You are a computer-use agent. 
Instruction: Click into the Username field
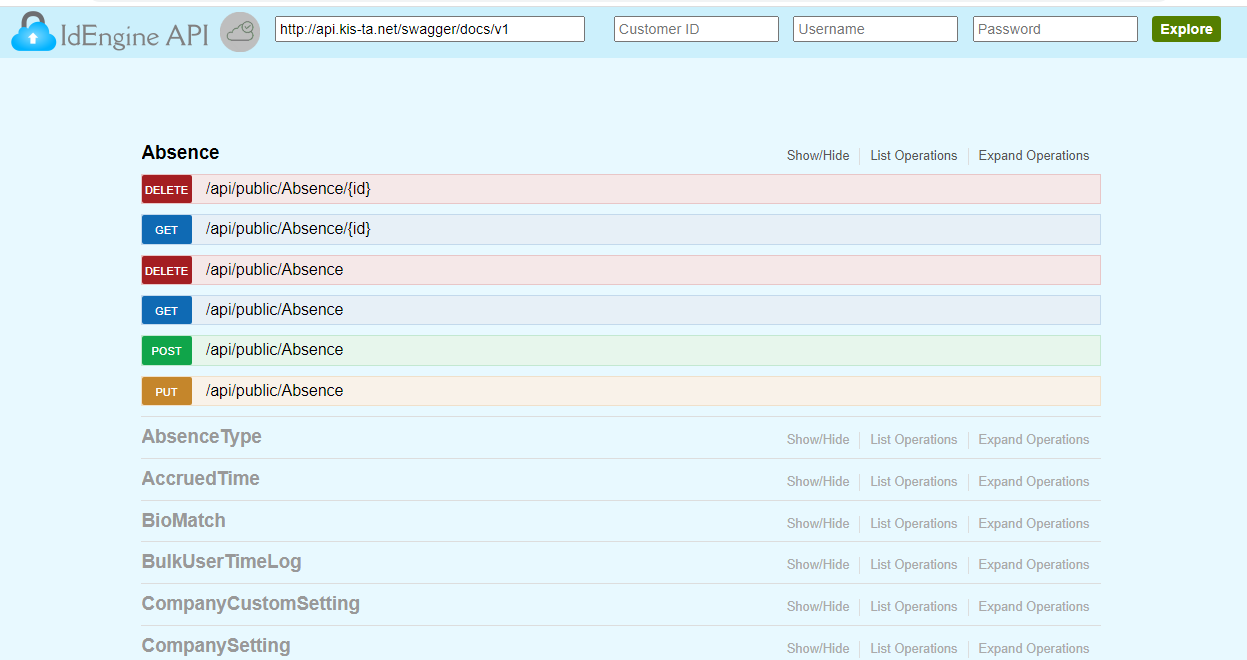(874, 29)
